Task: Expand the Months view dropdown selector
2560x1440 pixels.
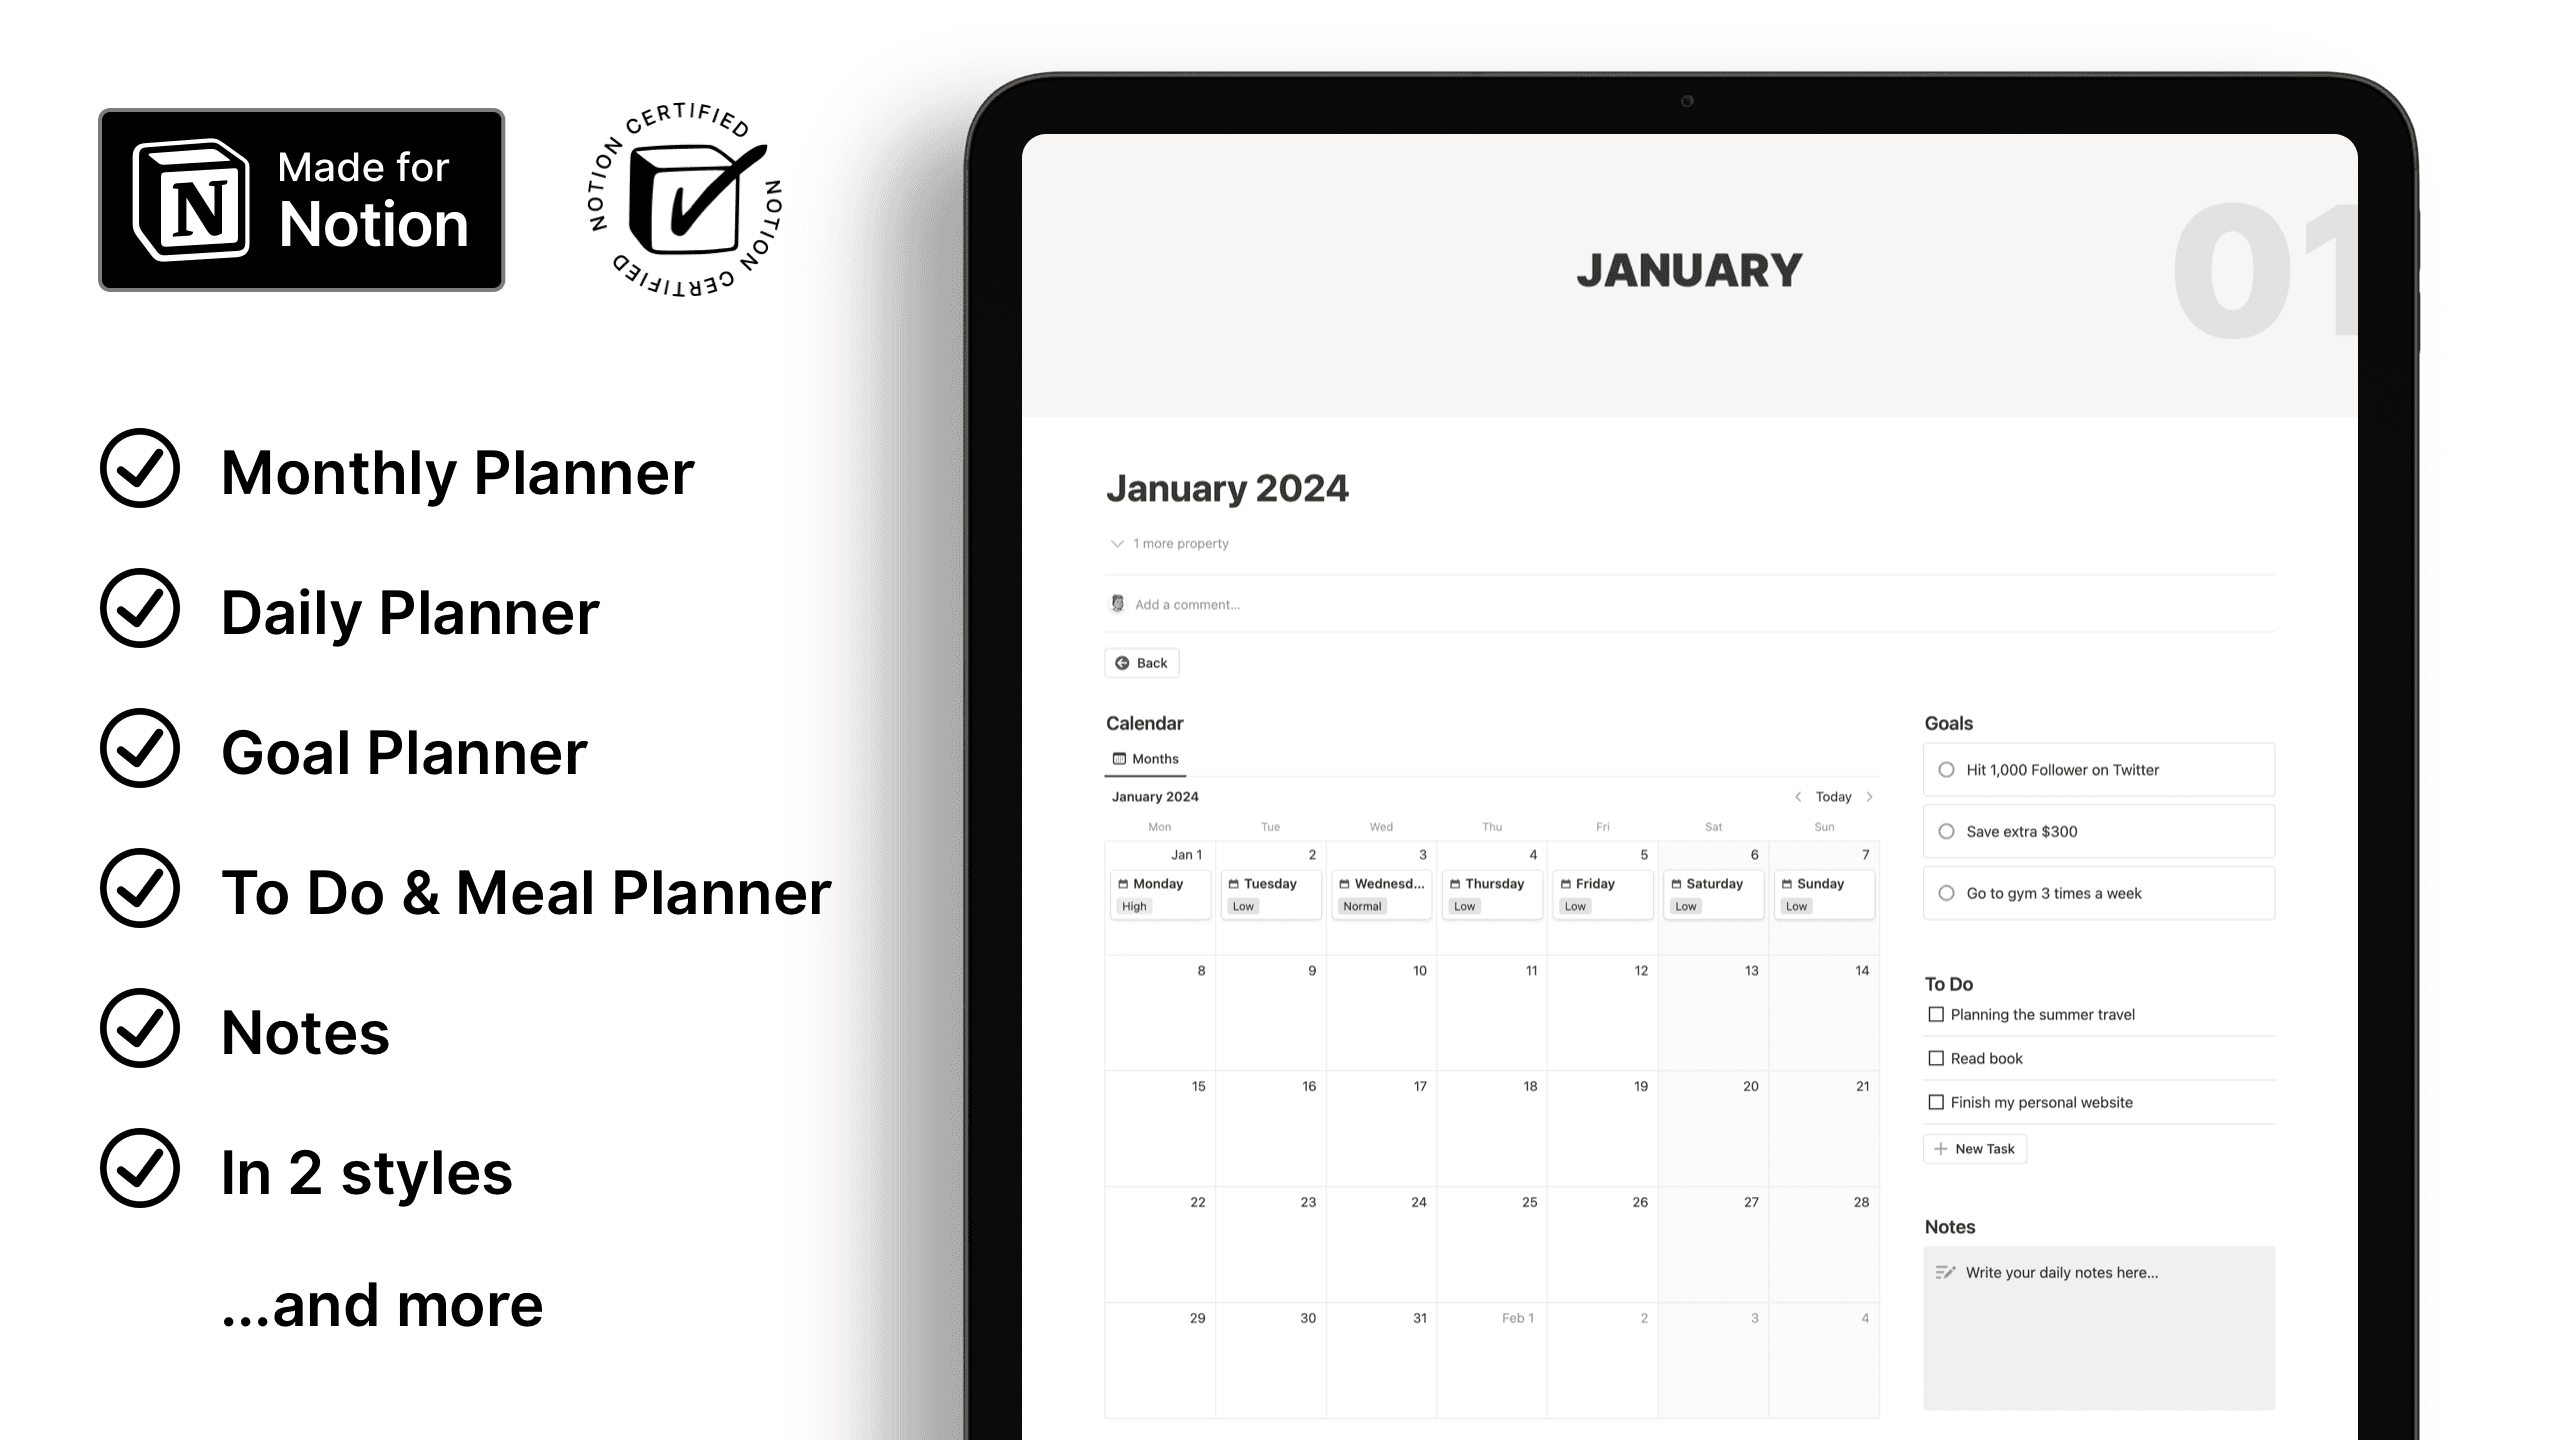Action: tap(1143, 756)
